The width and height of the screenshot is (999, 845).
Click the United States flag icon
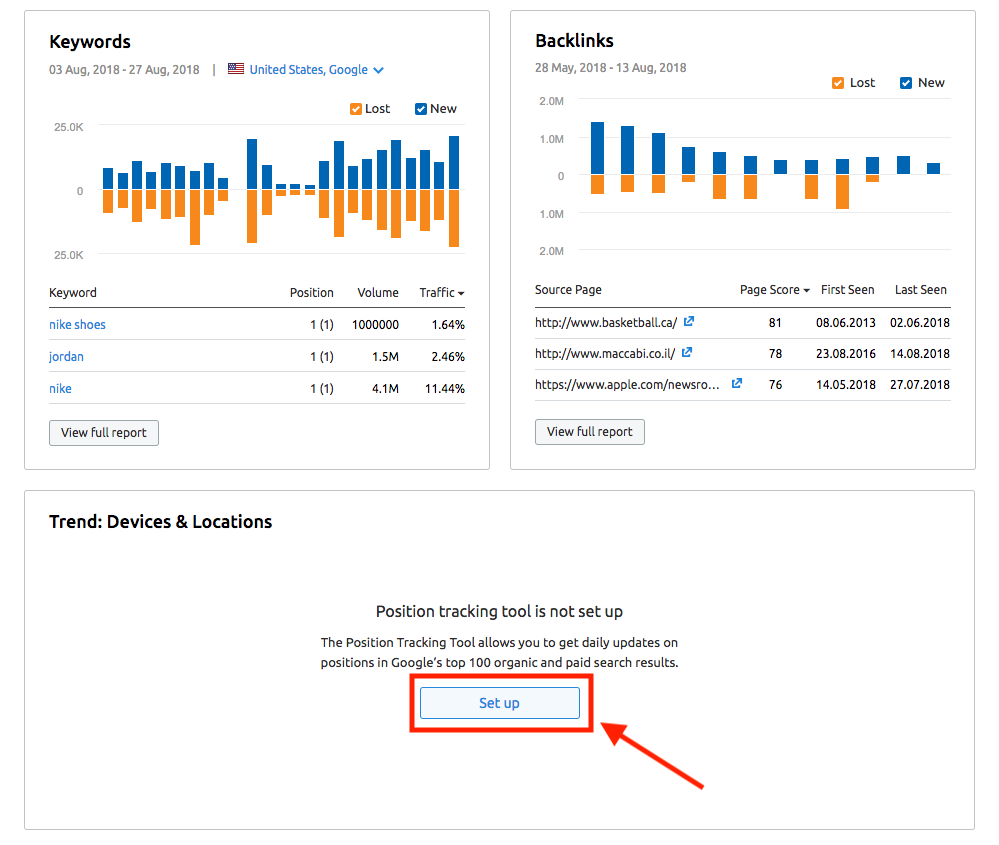[236, 69]
